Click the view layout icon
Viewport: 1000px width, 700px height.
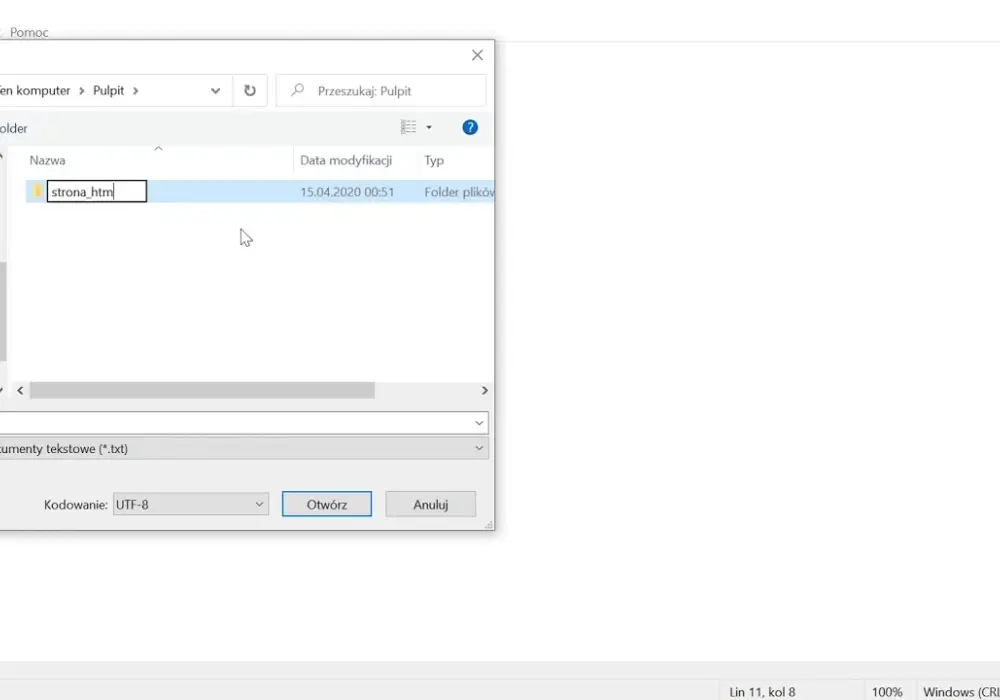pyautogui.click(x=408, y=128)
